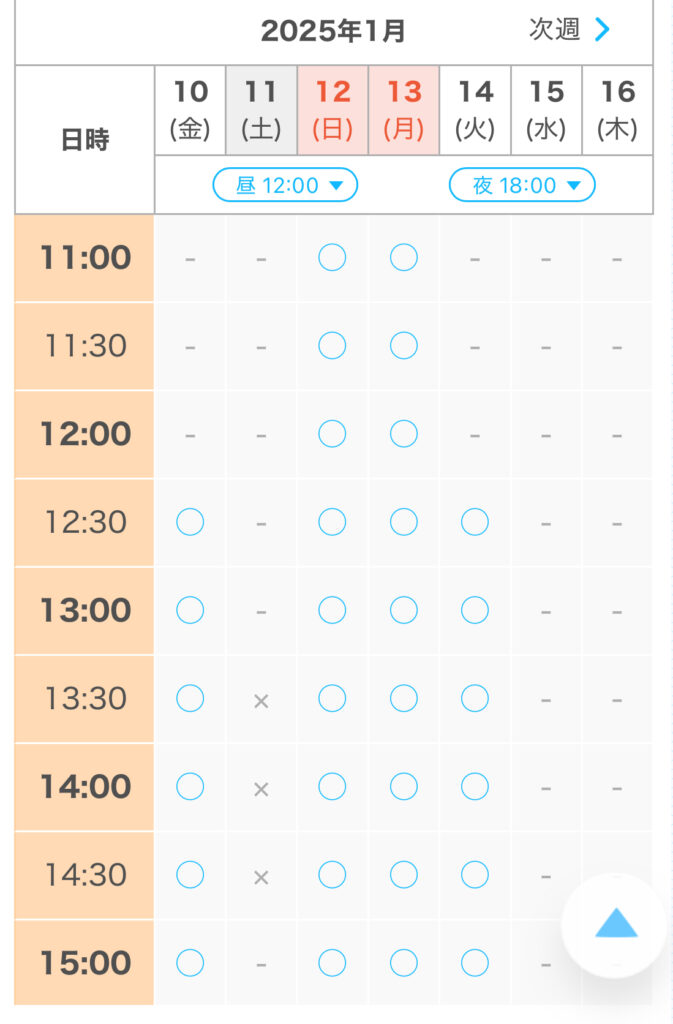Select available circle for Monday 13 at 11:30
This screenshot has height=1024, width=673.
pyautogui.click(x=403, y=346)
